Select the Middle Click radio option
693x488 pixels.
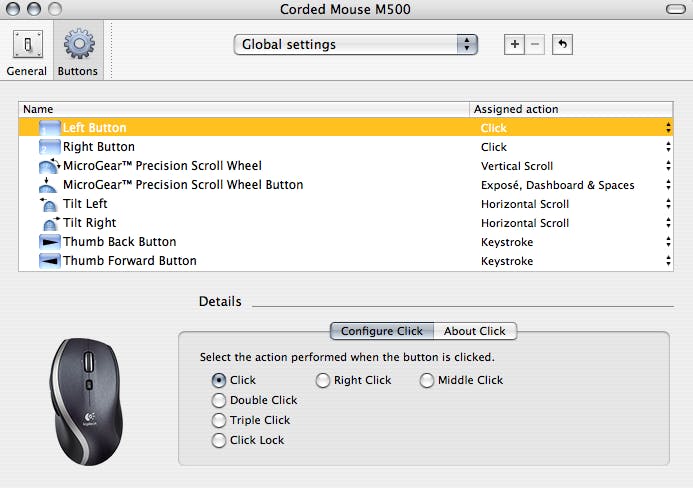427,380
